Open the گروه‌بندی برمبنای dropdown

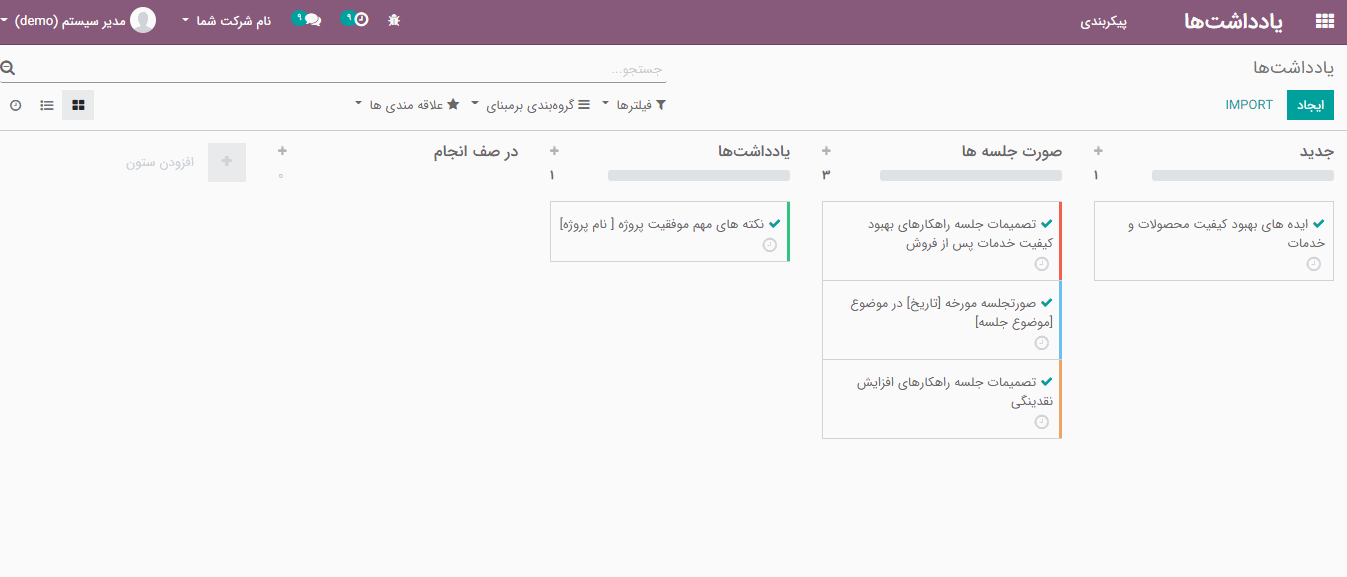(531, 105)
